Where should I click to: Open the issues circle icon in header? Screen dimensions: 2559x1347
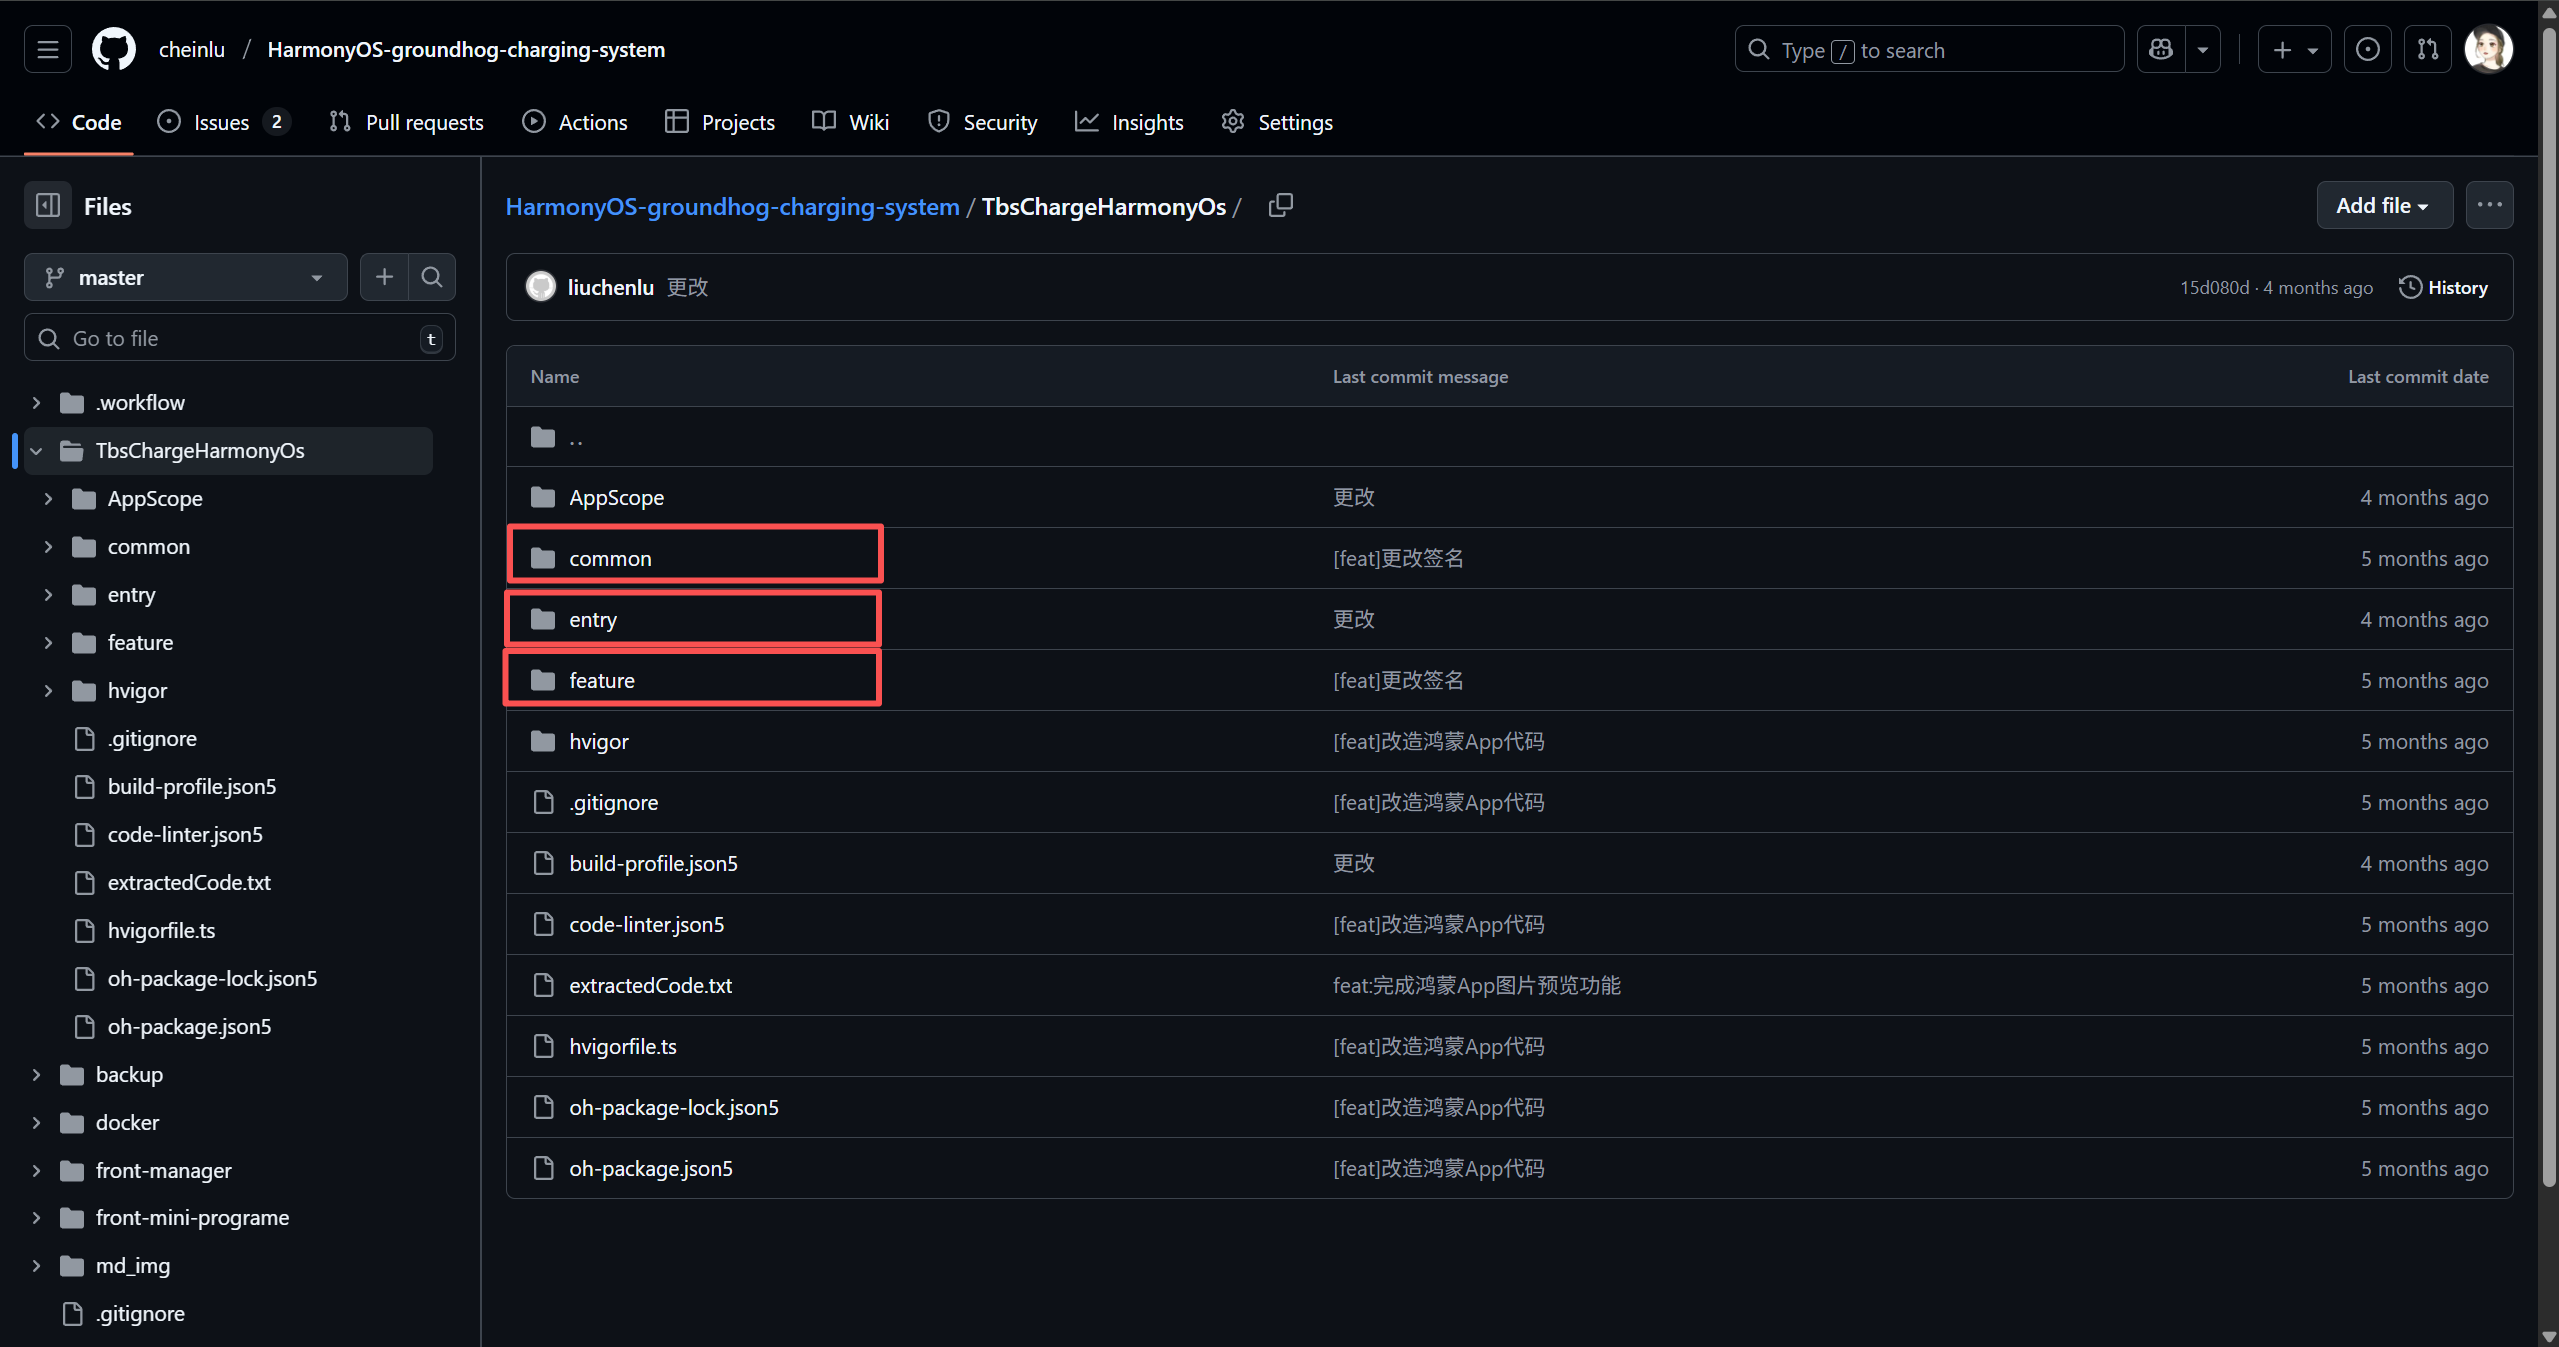2368,49
